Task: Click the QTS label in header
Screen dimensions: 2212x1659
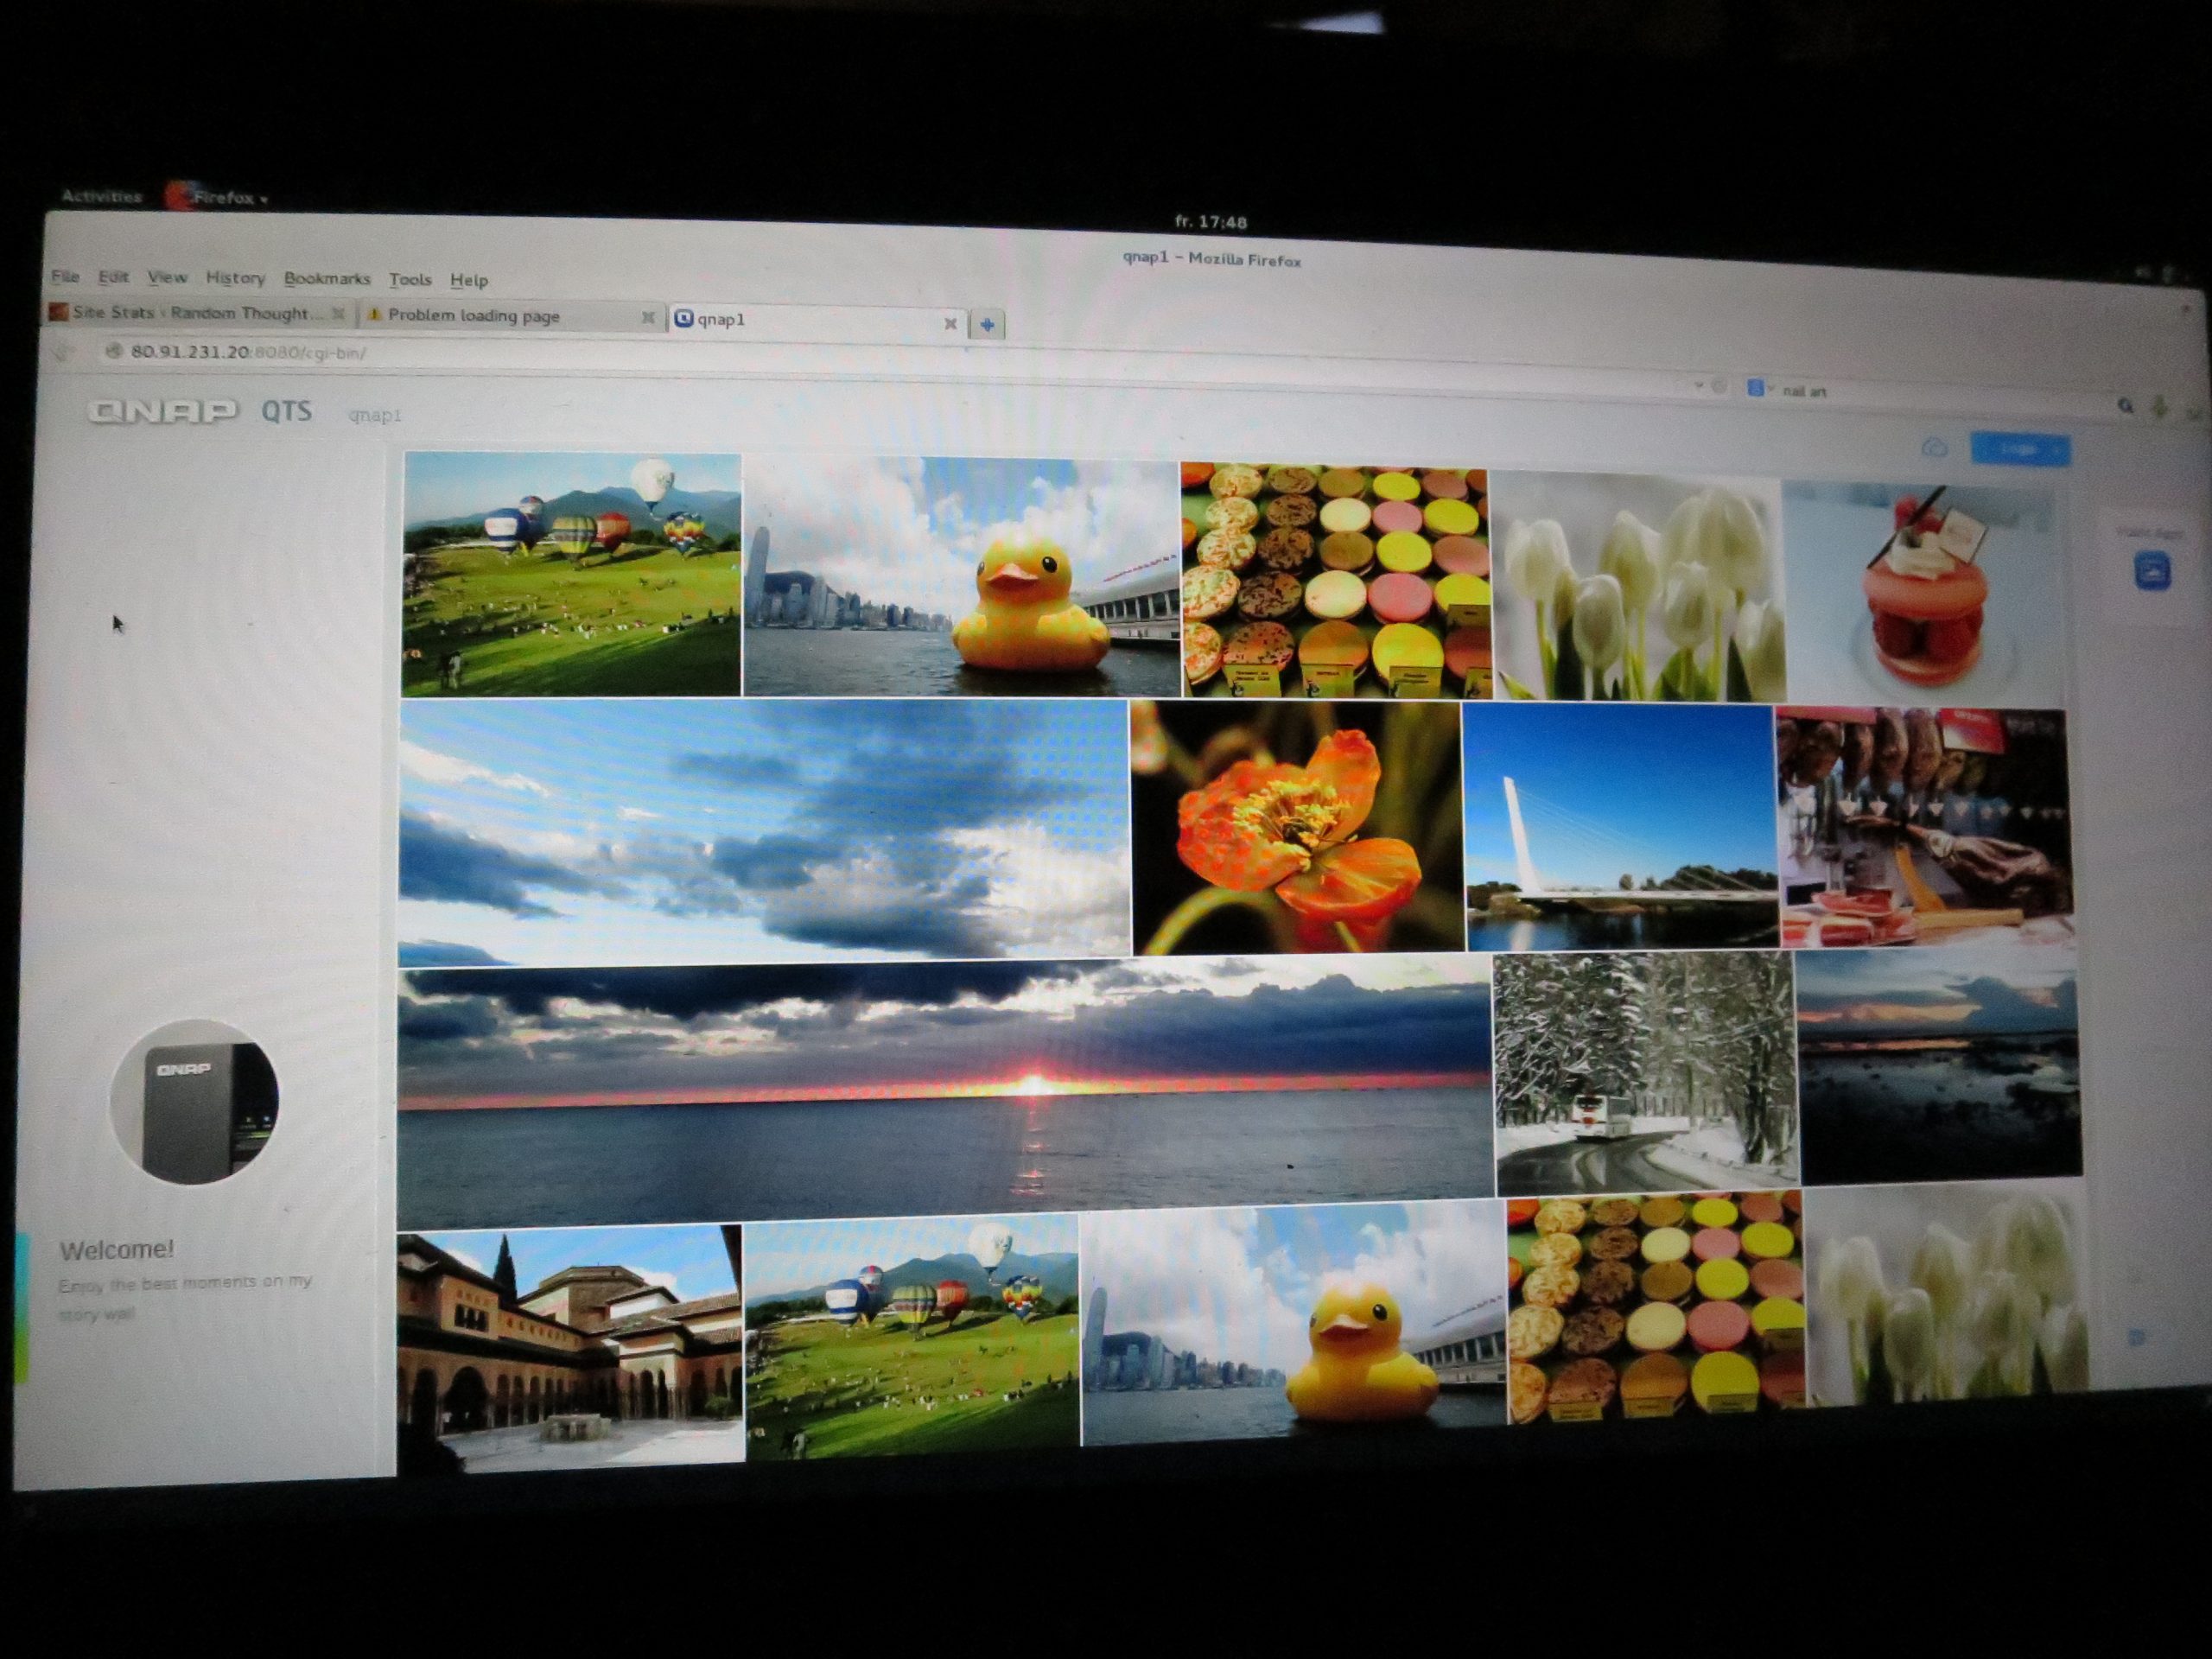Action: (287, 412)
